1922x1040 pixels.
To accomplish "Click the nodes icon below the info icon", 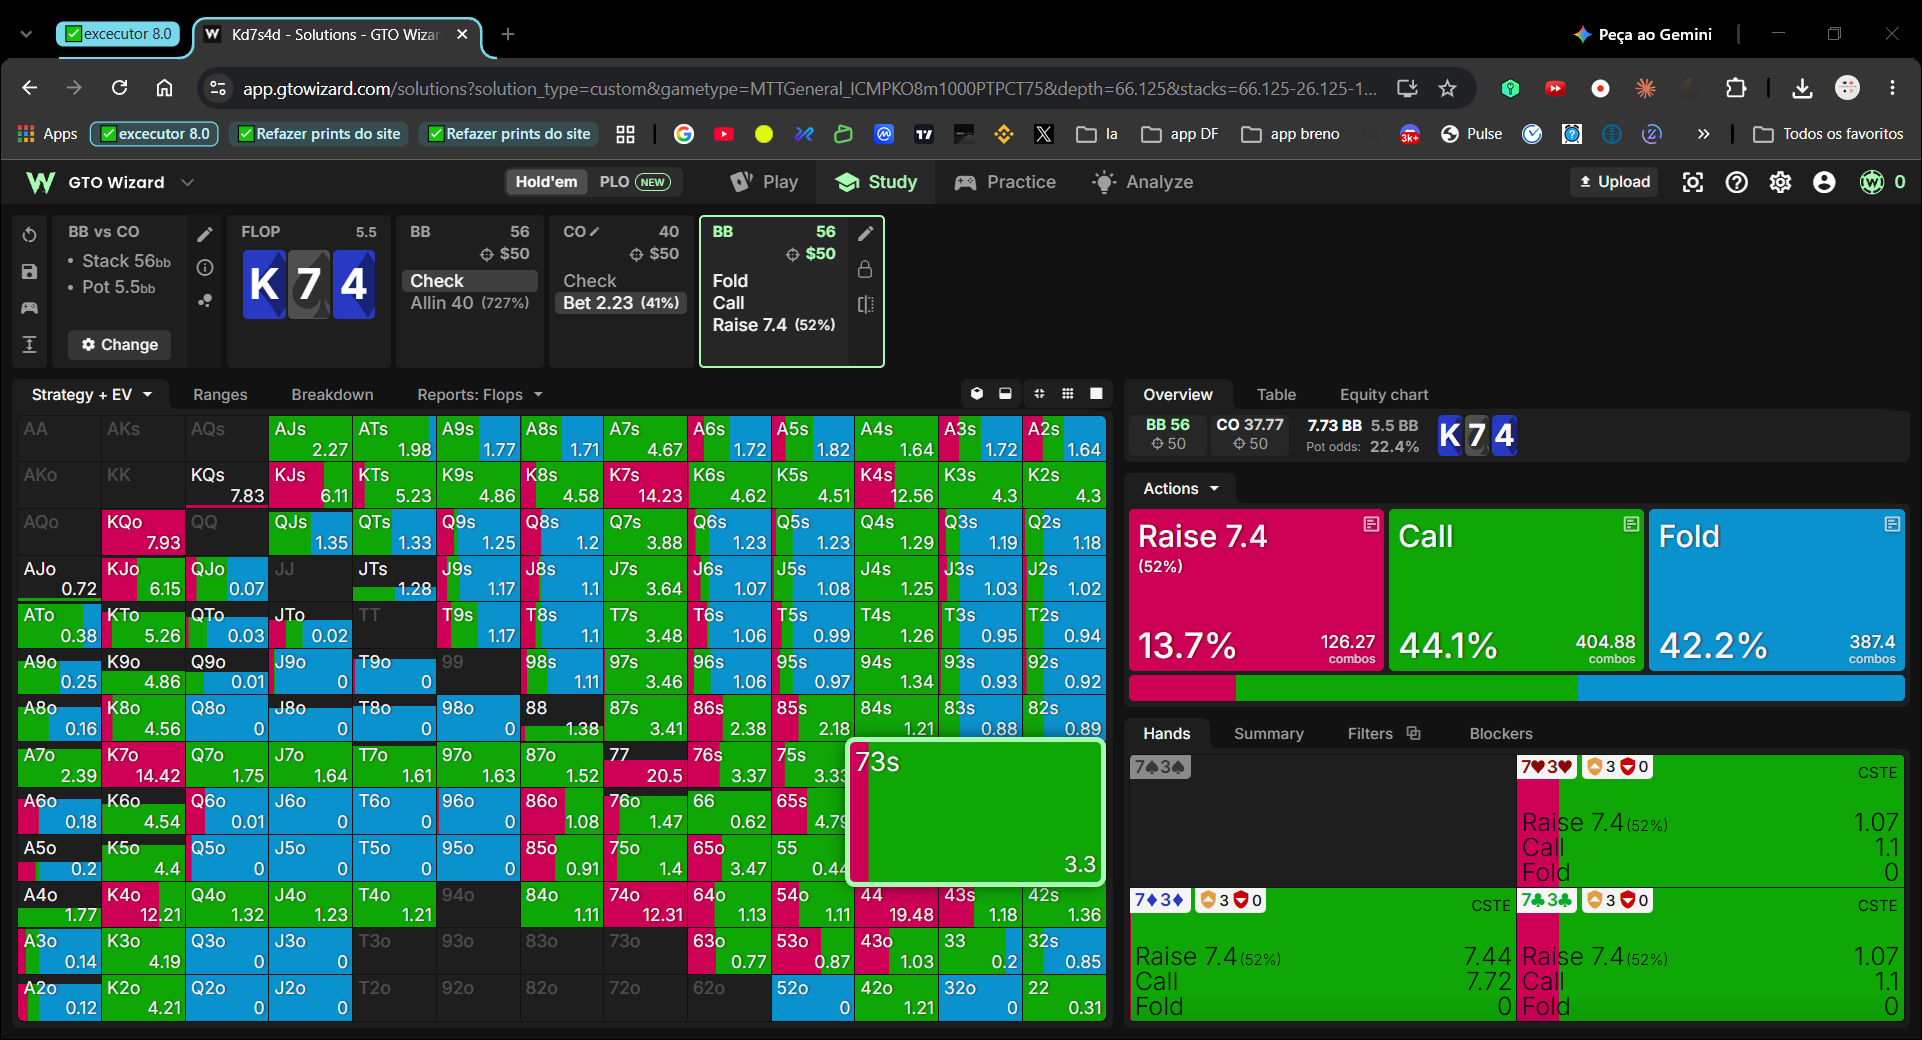I will click(x=205, y=300).
